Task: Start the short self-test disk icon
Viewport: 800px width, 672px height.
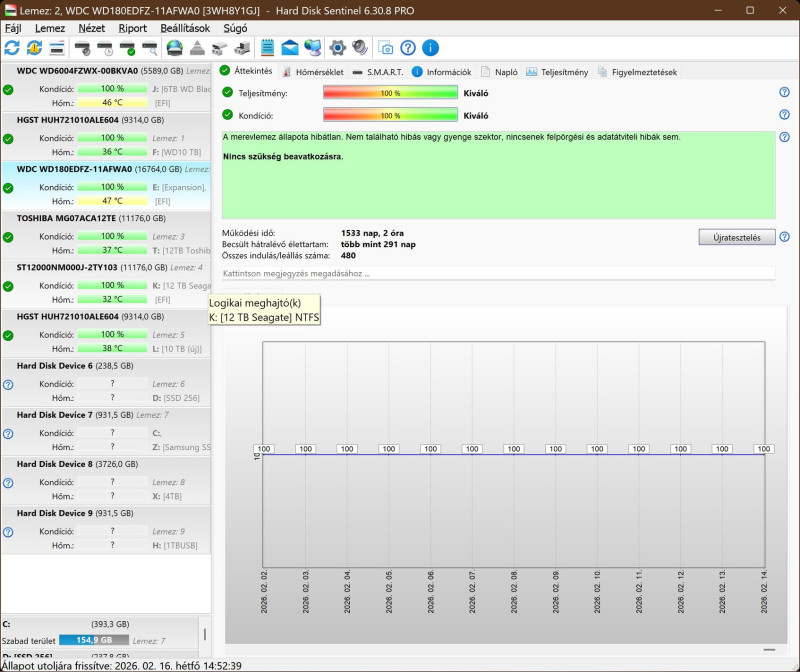Action: click(x=82, y=48)
